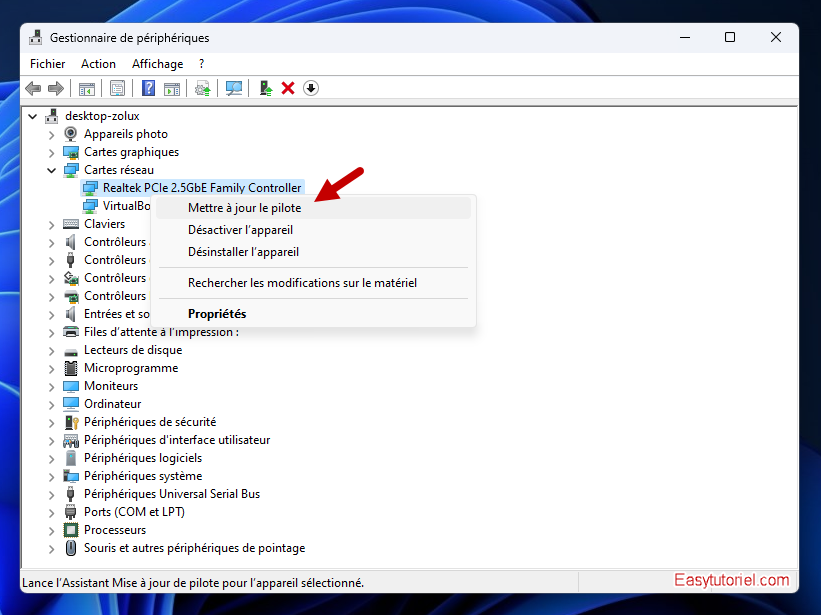This screenshot has height=615, width=821.
Task: Close the Gestionnaire de périphériques window
Action: pos(776,37)
